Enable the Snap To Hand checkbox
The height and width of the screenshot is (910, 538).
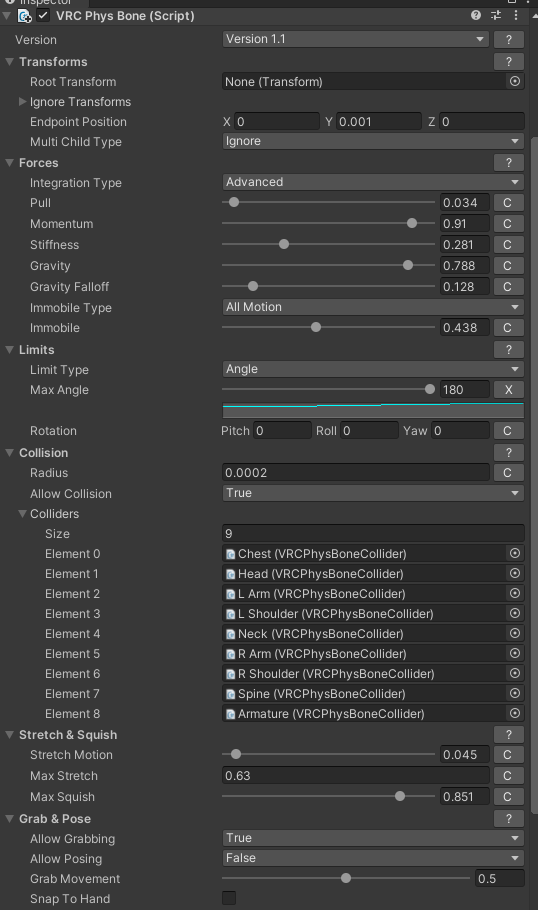(x=229, y=898)
